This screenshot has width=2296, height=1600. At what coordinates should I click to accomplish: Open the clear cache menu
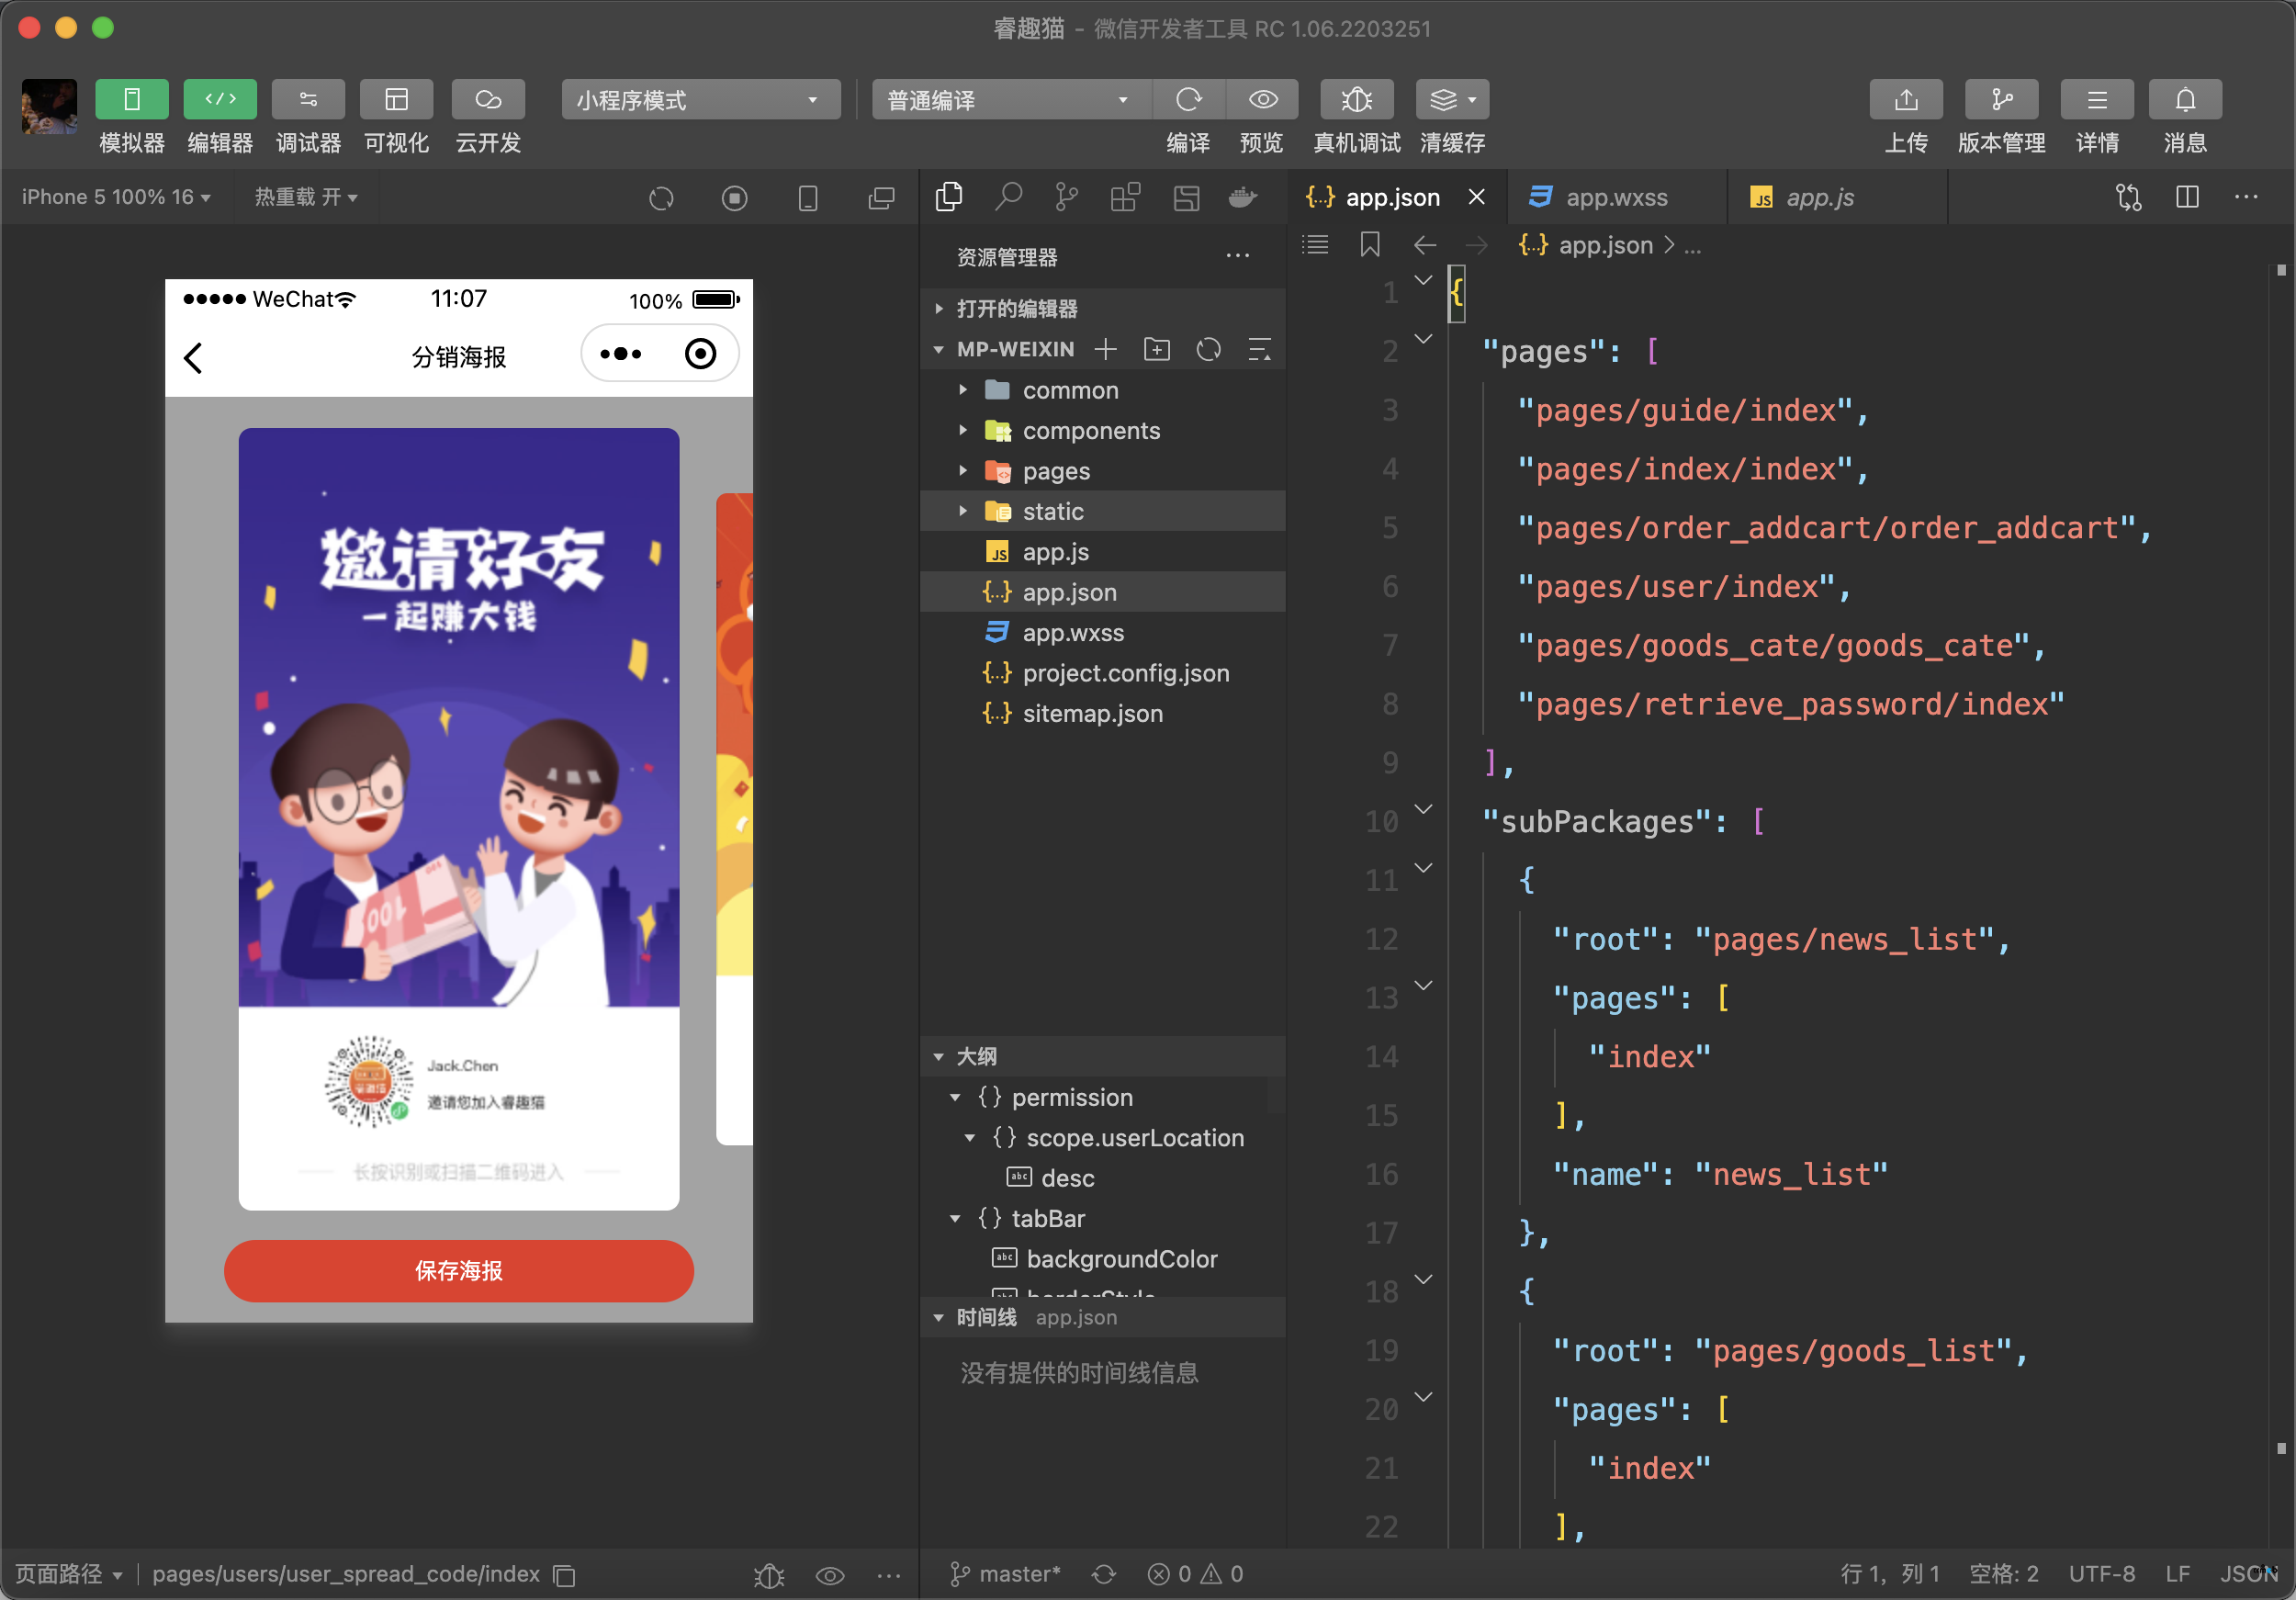pos(1452,100)
